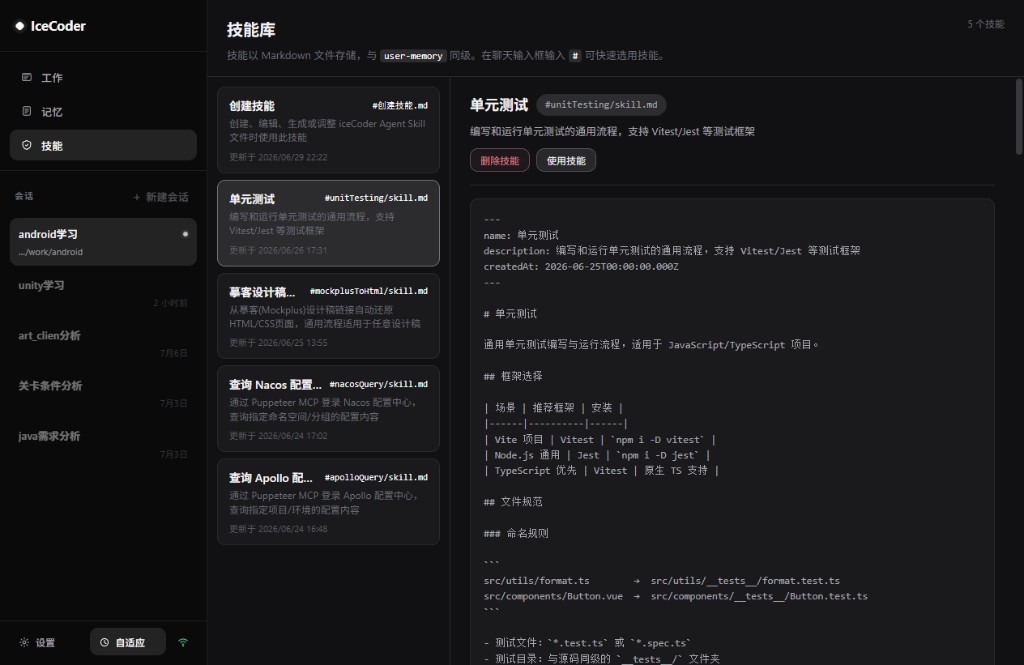The image size is (1024, 665).
Task: Click the src/components/Button.vue path line
Action: (675, 596)
